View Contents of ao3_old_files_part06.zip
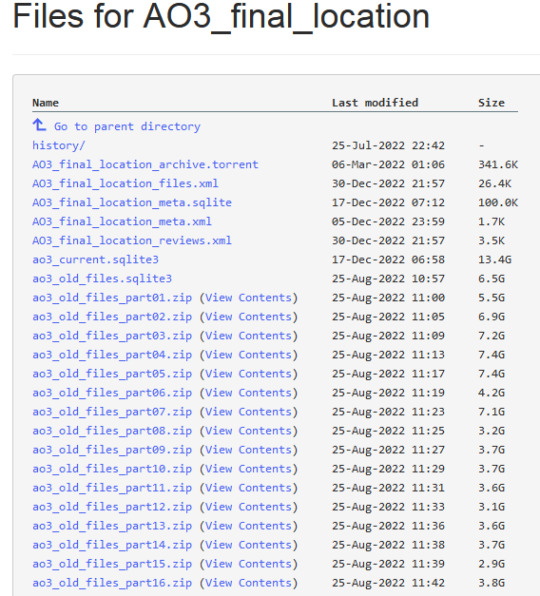The width and height of the screenshot is (540, 596). pyautogui.click(x=249, y=393)
